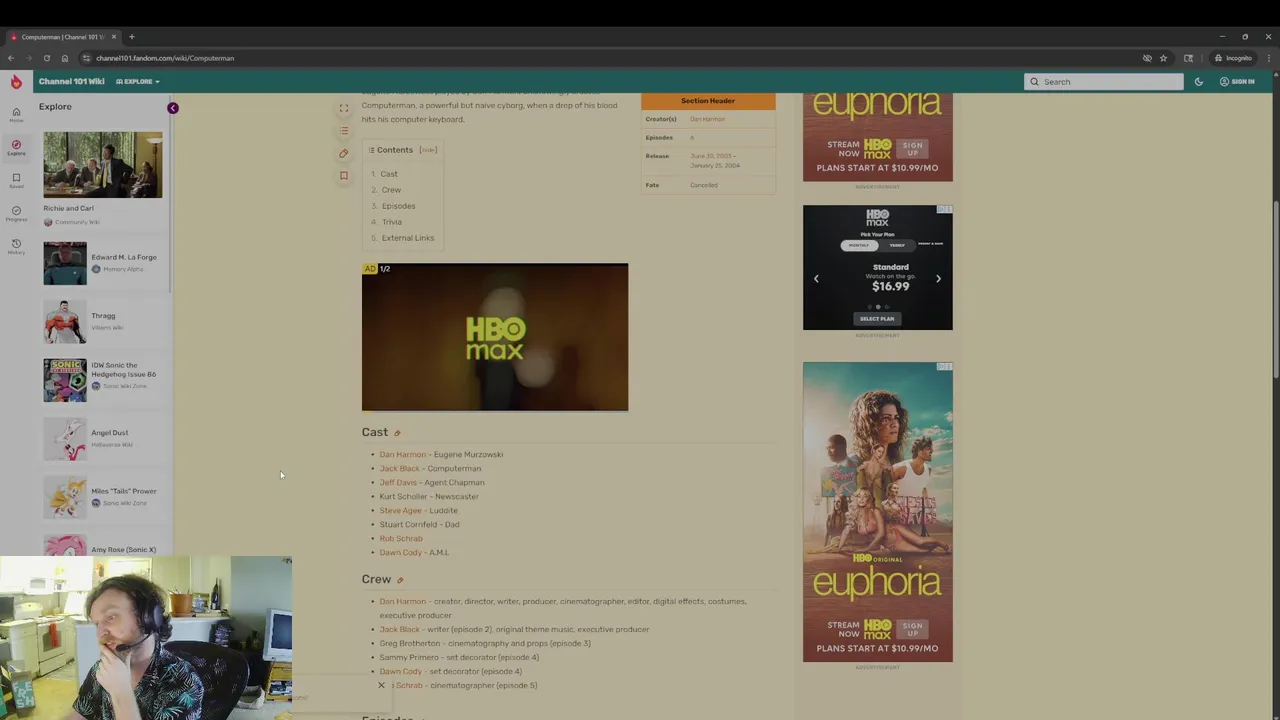
Task: Jump to Cast in Contents
Action: (x=389, y=174)
